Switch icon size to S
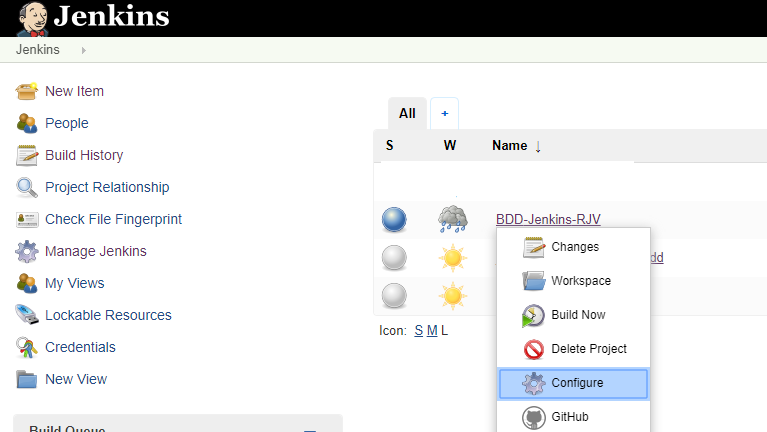 tap(419, 331)
